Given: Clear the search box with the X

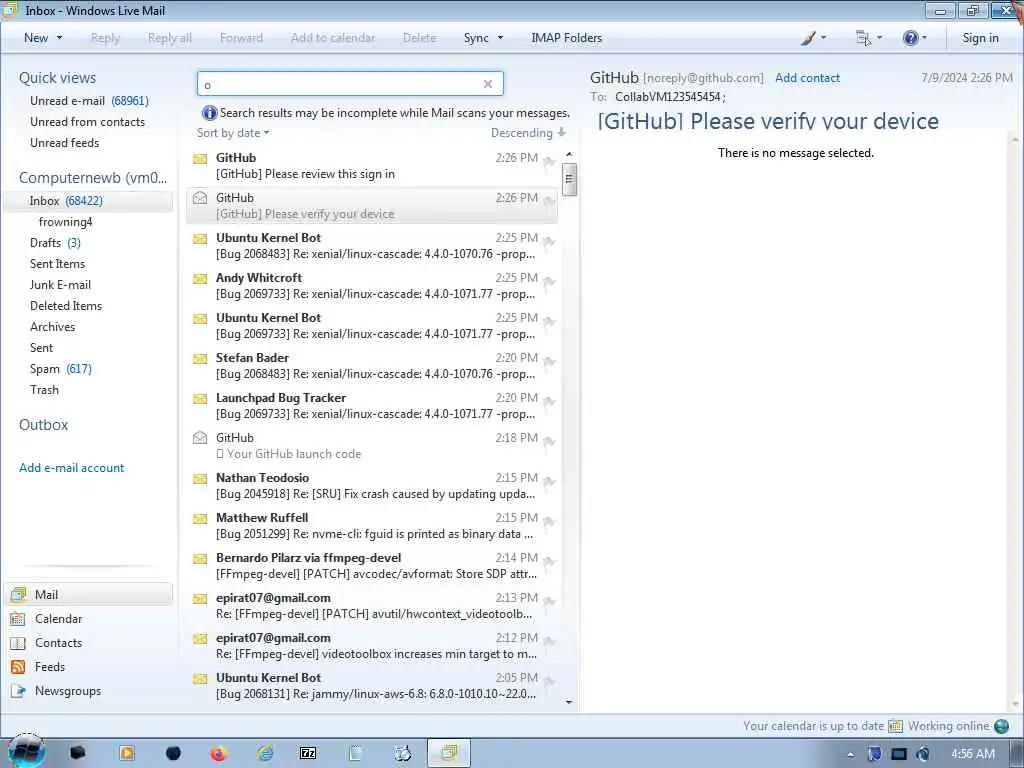Looking at the screenshot, I should click(488, 84).
